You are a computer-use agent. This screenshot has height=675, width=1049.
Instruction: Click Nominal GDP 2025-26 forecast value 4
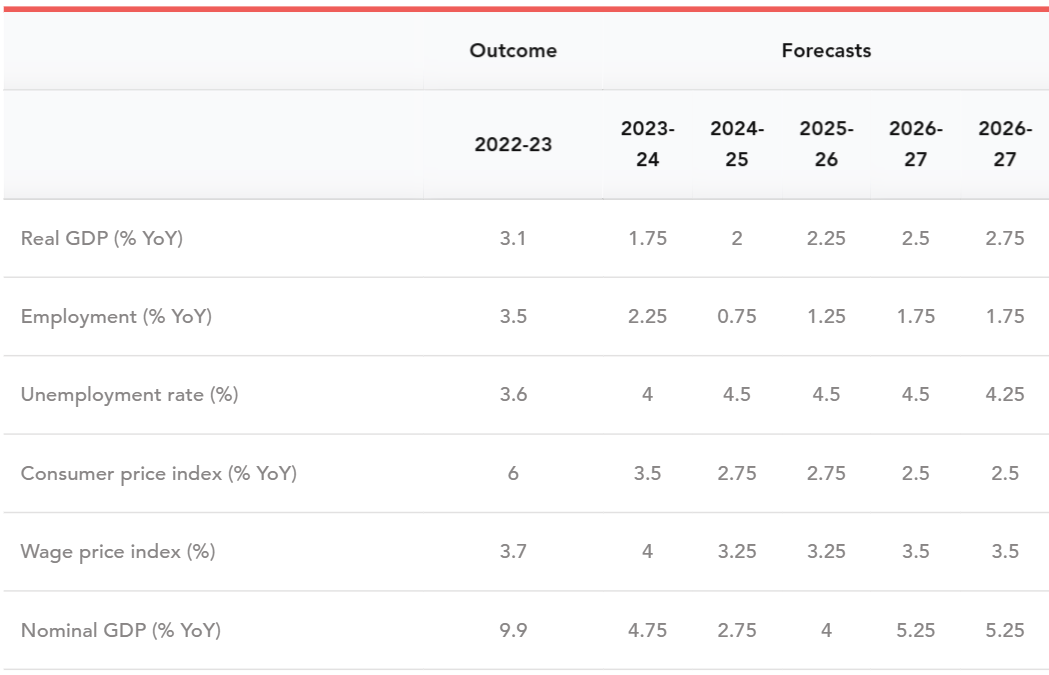pyautogui.click(x=826, y=630)
